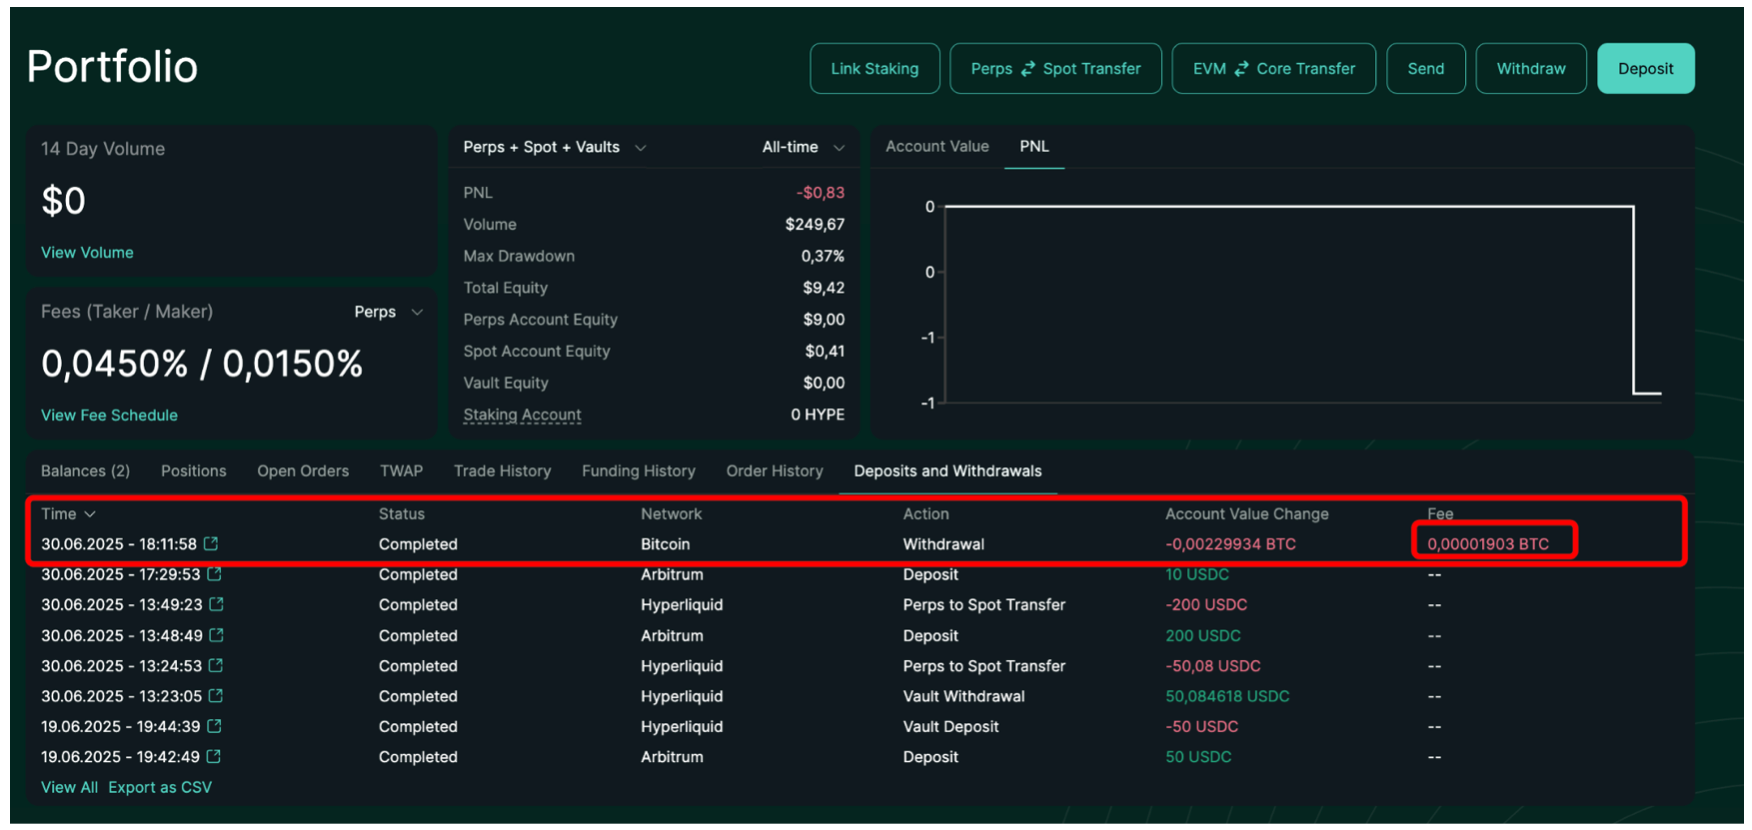Viewport: 1752px width, 830px height.
Task: Open the View Fee Schedule link
Action: pos(109,415)
